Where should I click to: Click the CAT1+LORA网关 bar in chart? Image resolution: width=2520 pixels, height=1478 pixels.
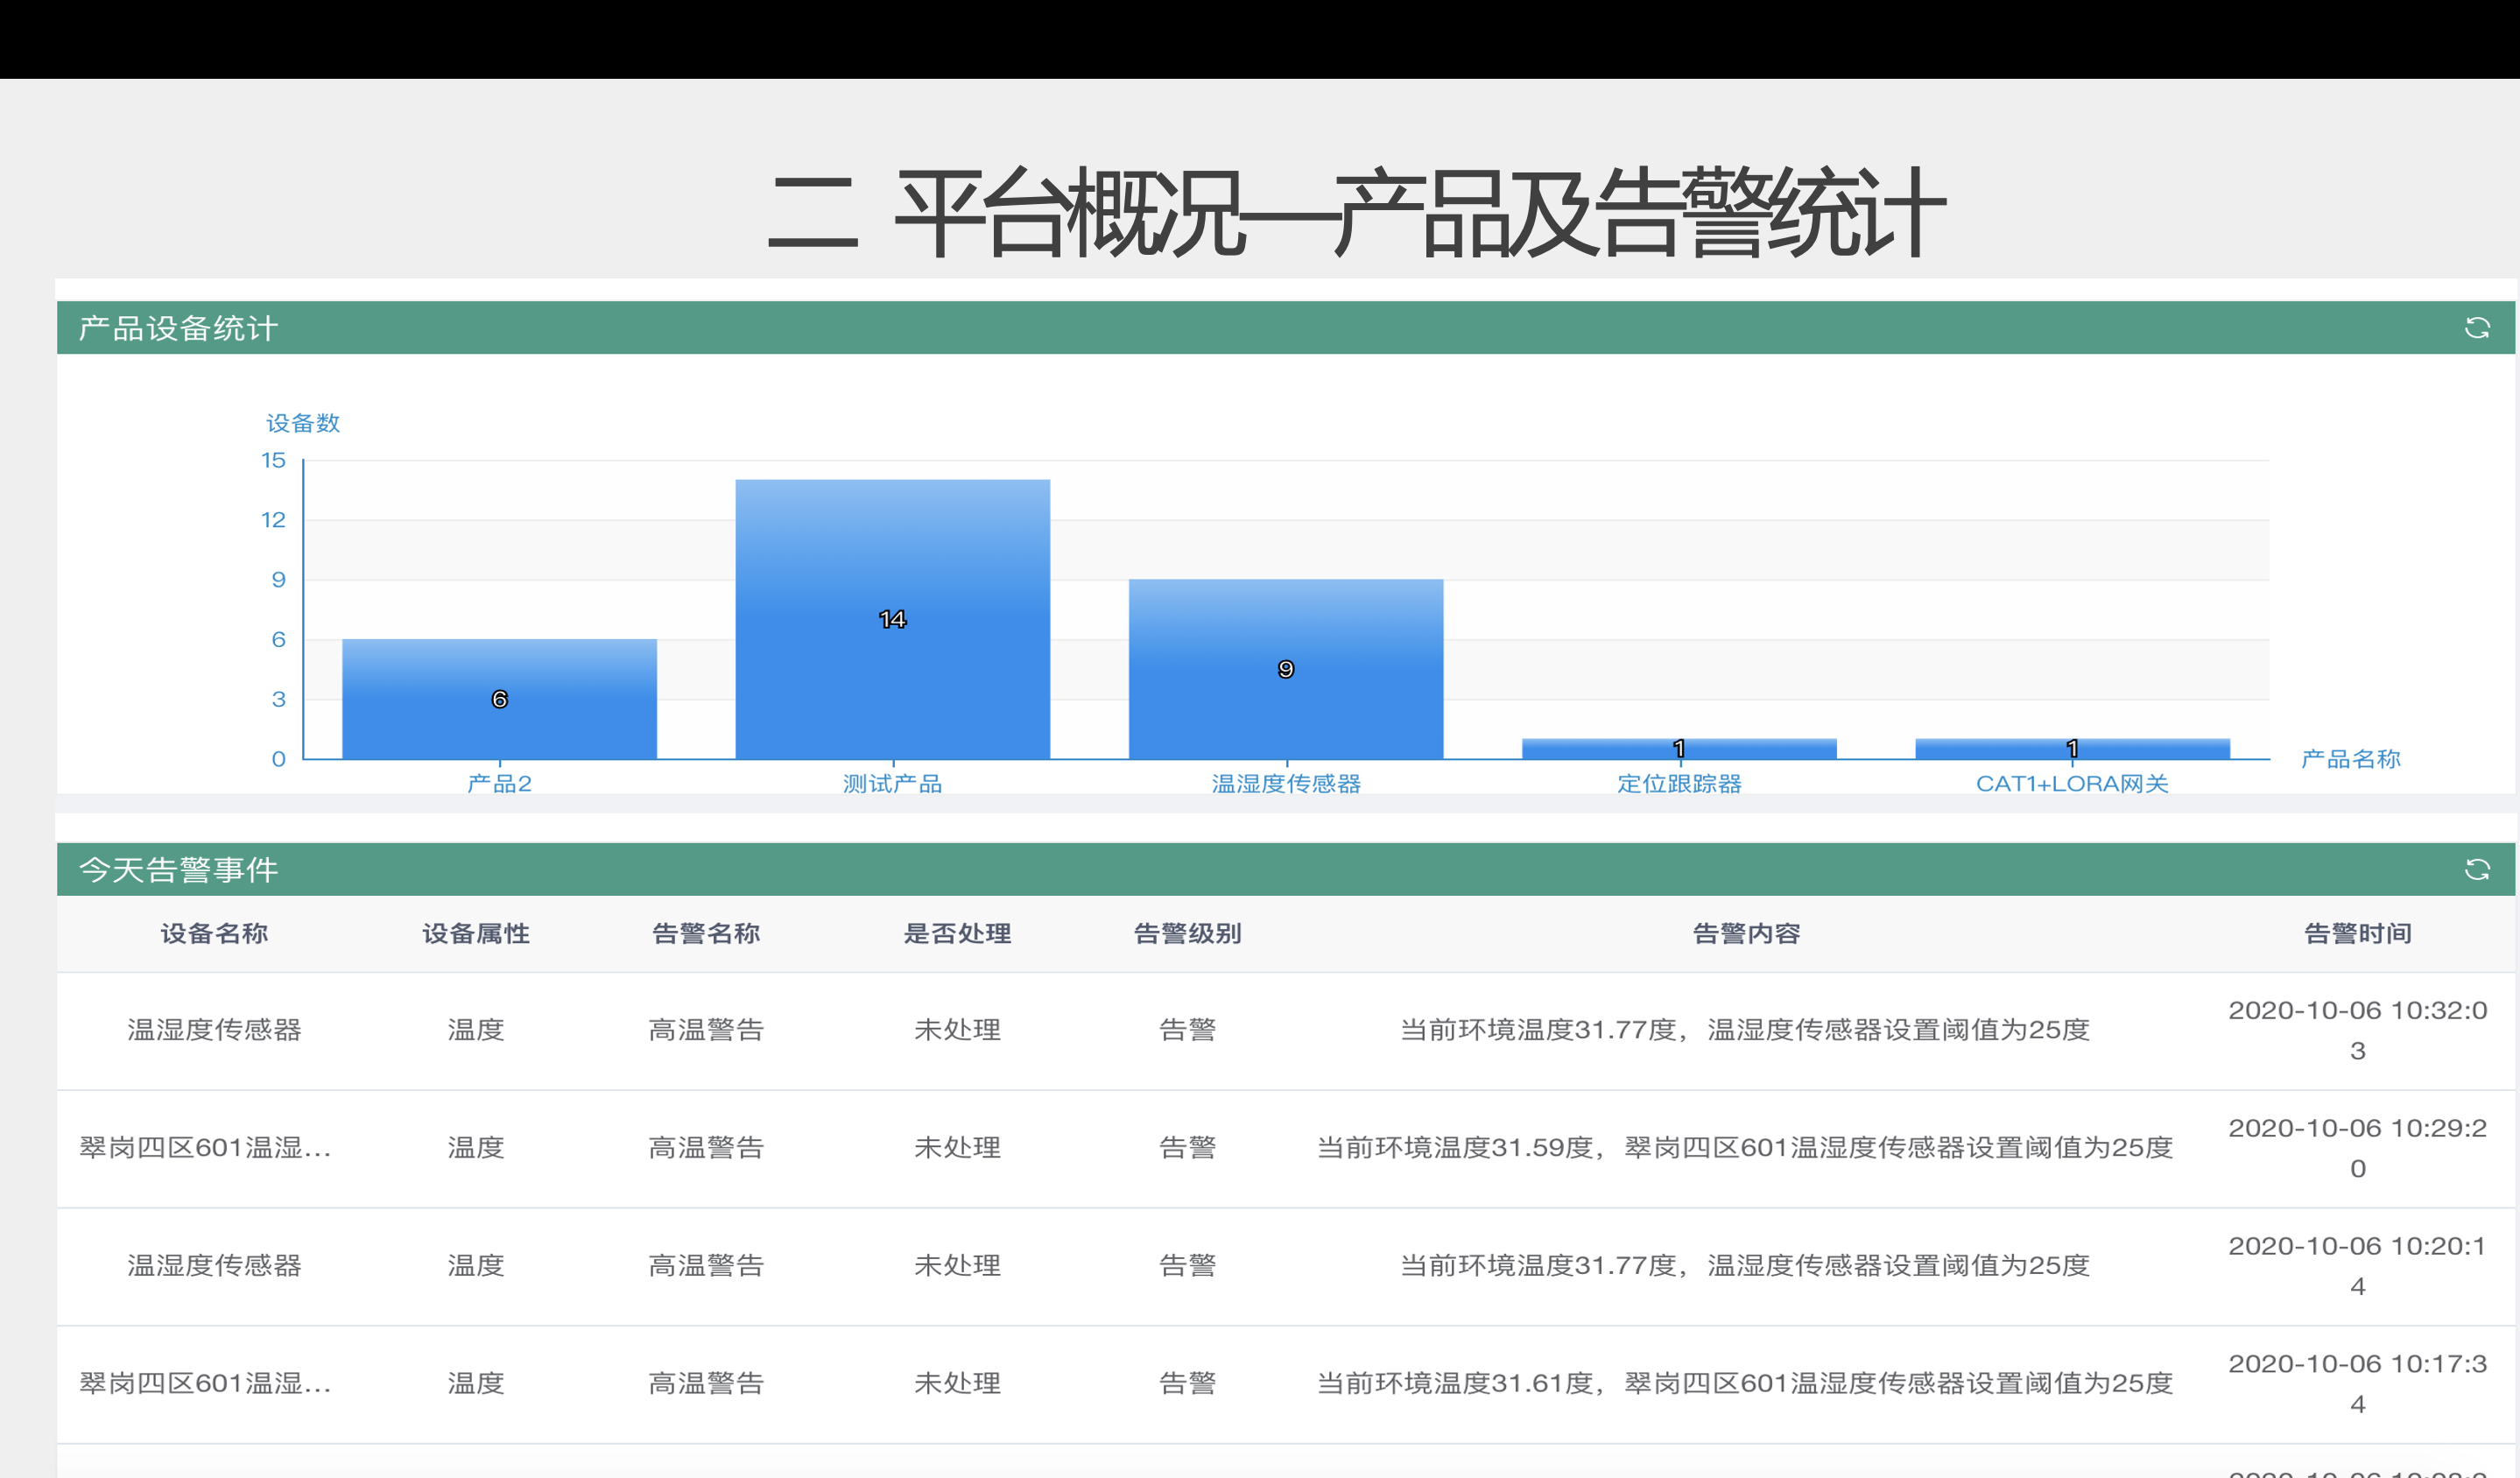[x=2071, y=749]
